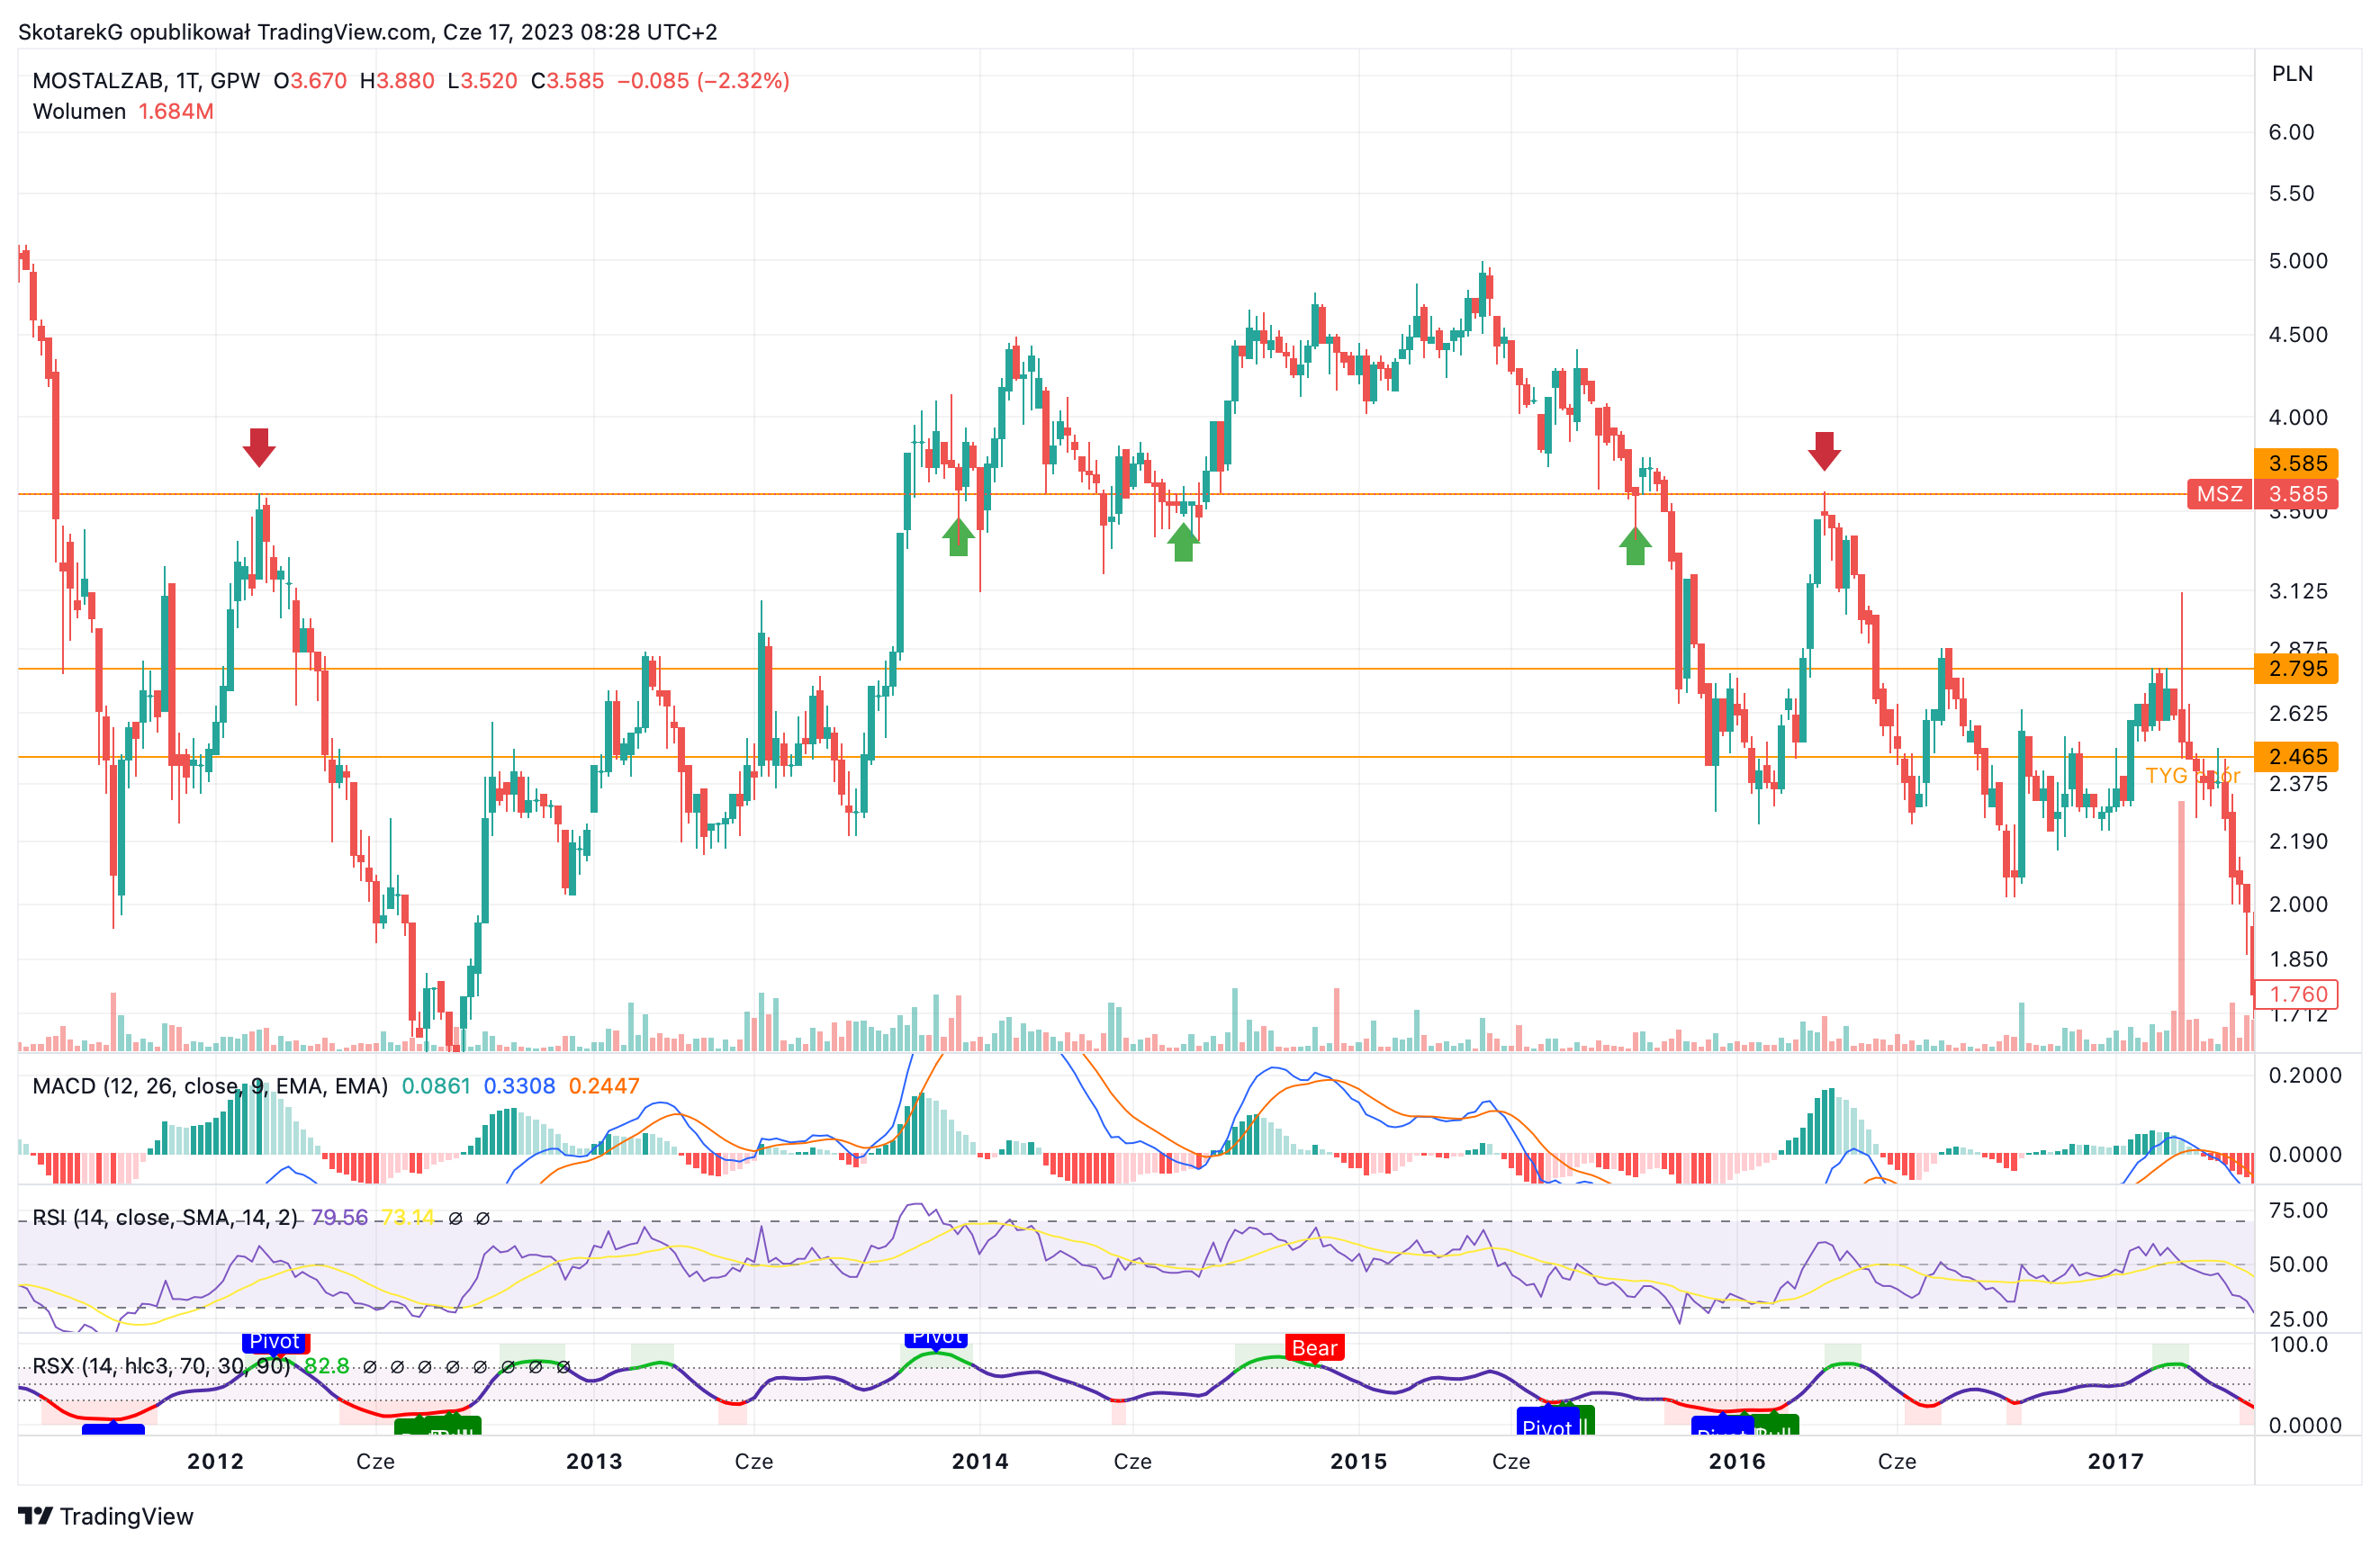Click the 100.0 label on RSX axis
This screenshot has height=1548, width=2380.
[x=2298, y=1345]
